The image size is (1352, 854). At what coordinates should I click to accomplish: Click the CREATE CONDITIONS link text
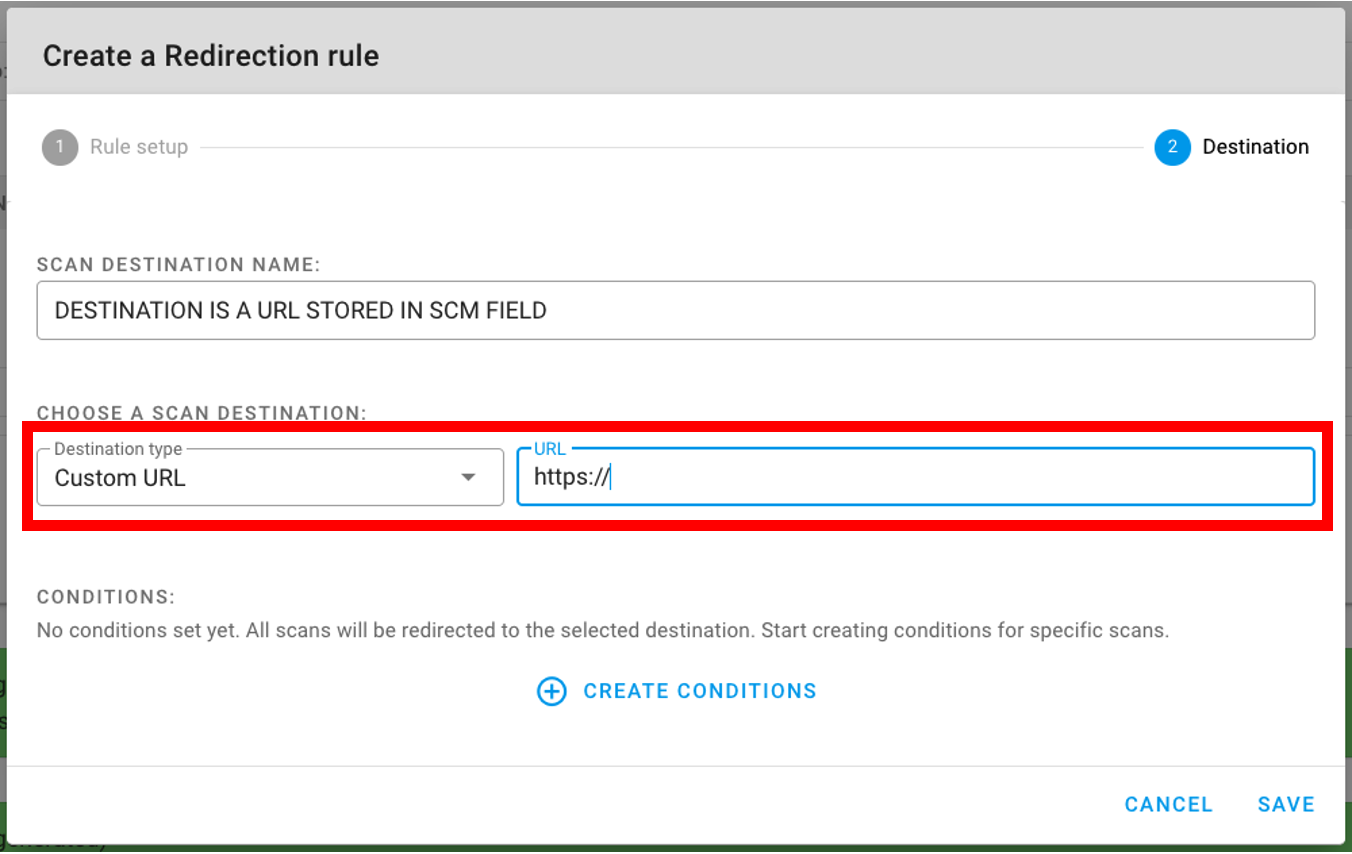tap(700, 691)
